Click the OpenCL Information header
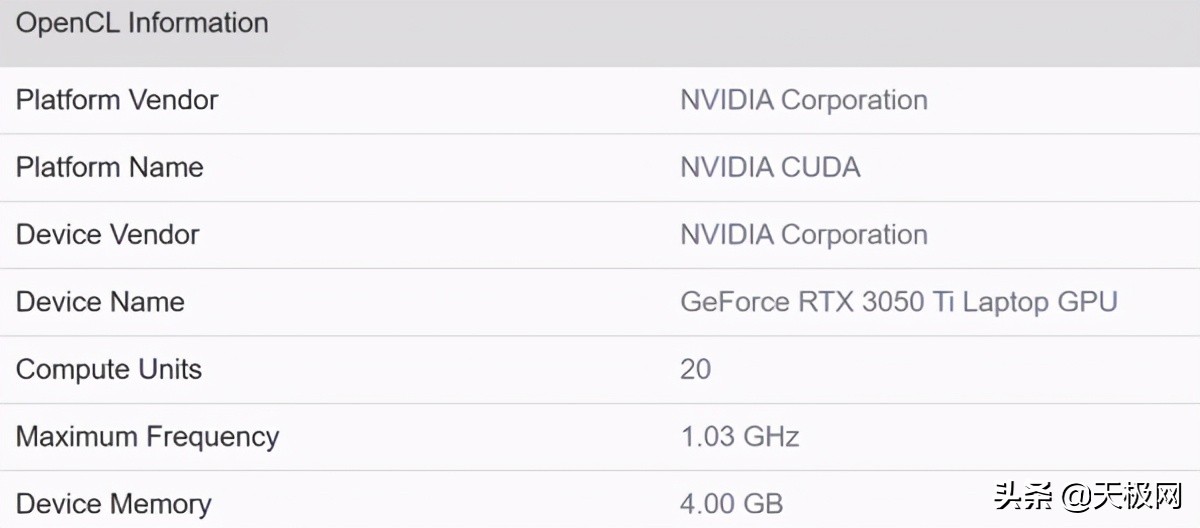Image resolution: width=1200 pixels, height=528 pixels. pyautogui.click(x=142, y=23)
